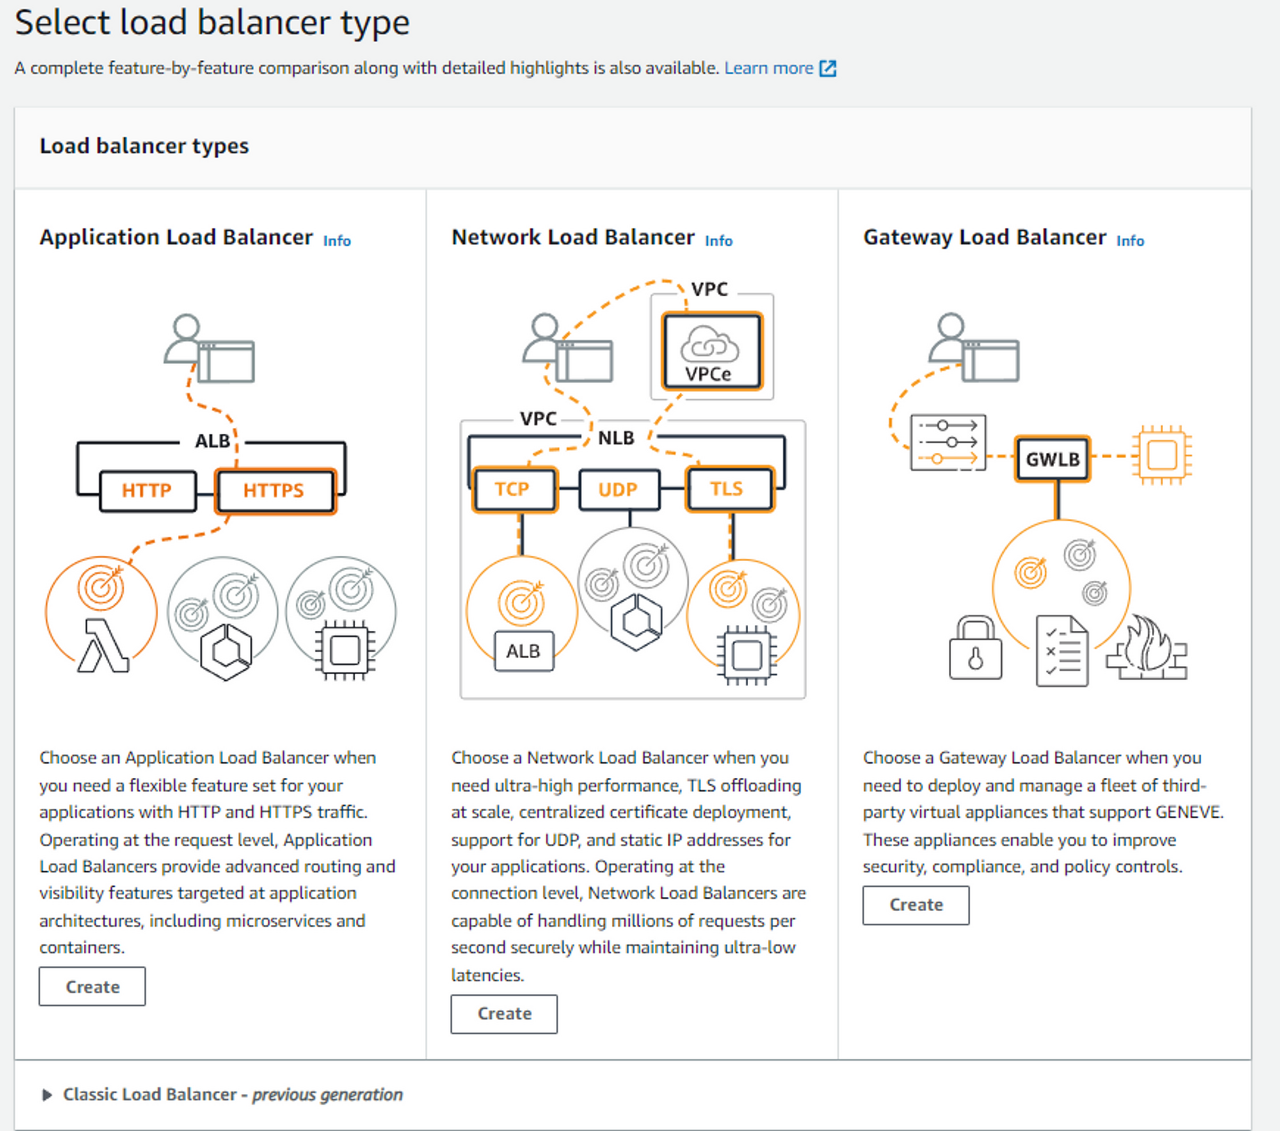Image resolution: width=1280 pixels, height=1131 pixels.
Task: Click the TCP box in NLB diagram
Action: 512,489
